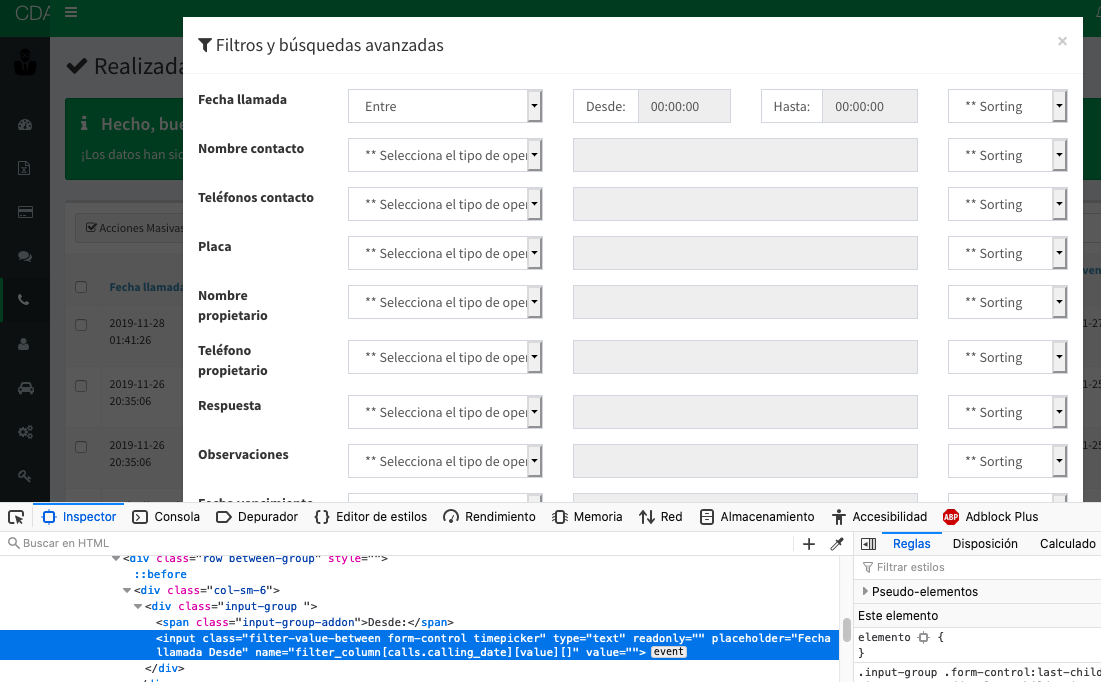Open the Editor de estilos tab

coord(371,517)
